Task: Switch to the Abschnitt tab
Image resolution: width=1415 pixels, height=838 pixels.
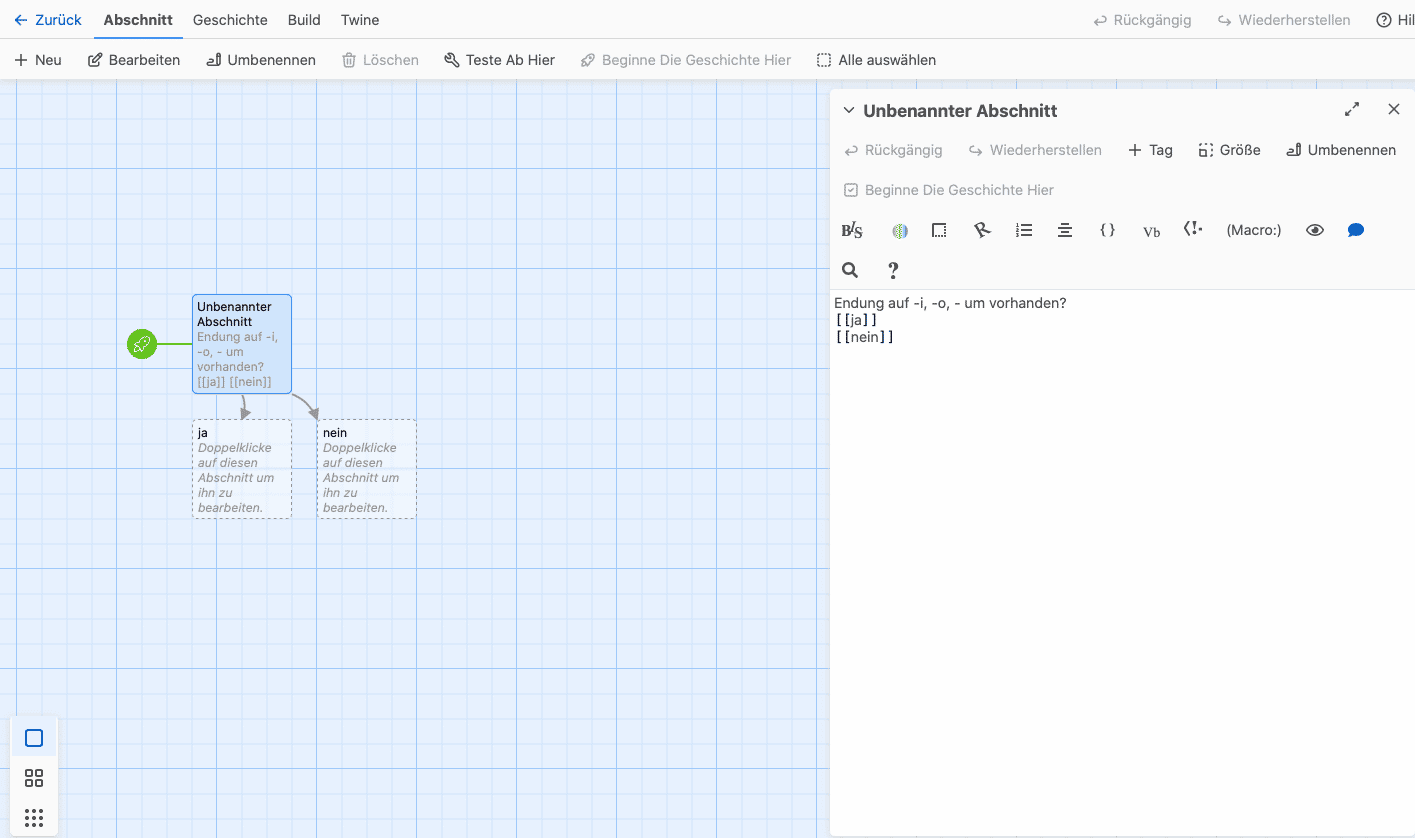Action: click(x=138, y=20)
